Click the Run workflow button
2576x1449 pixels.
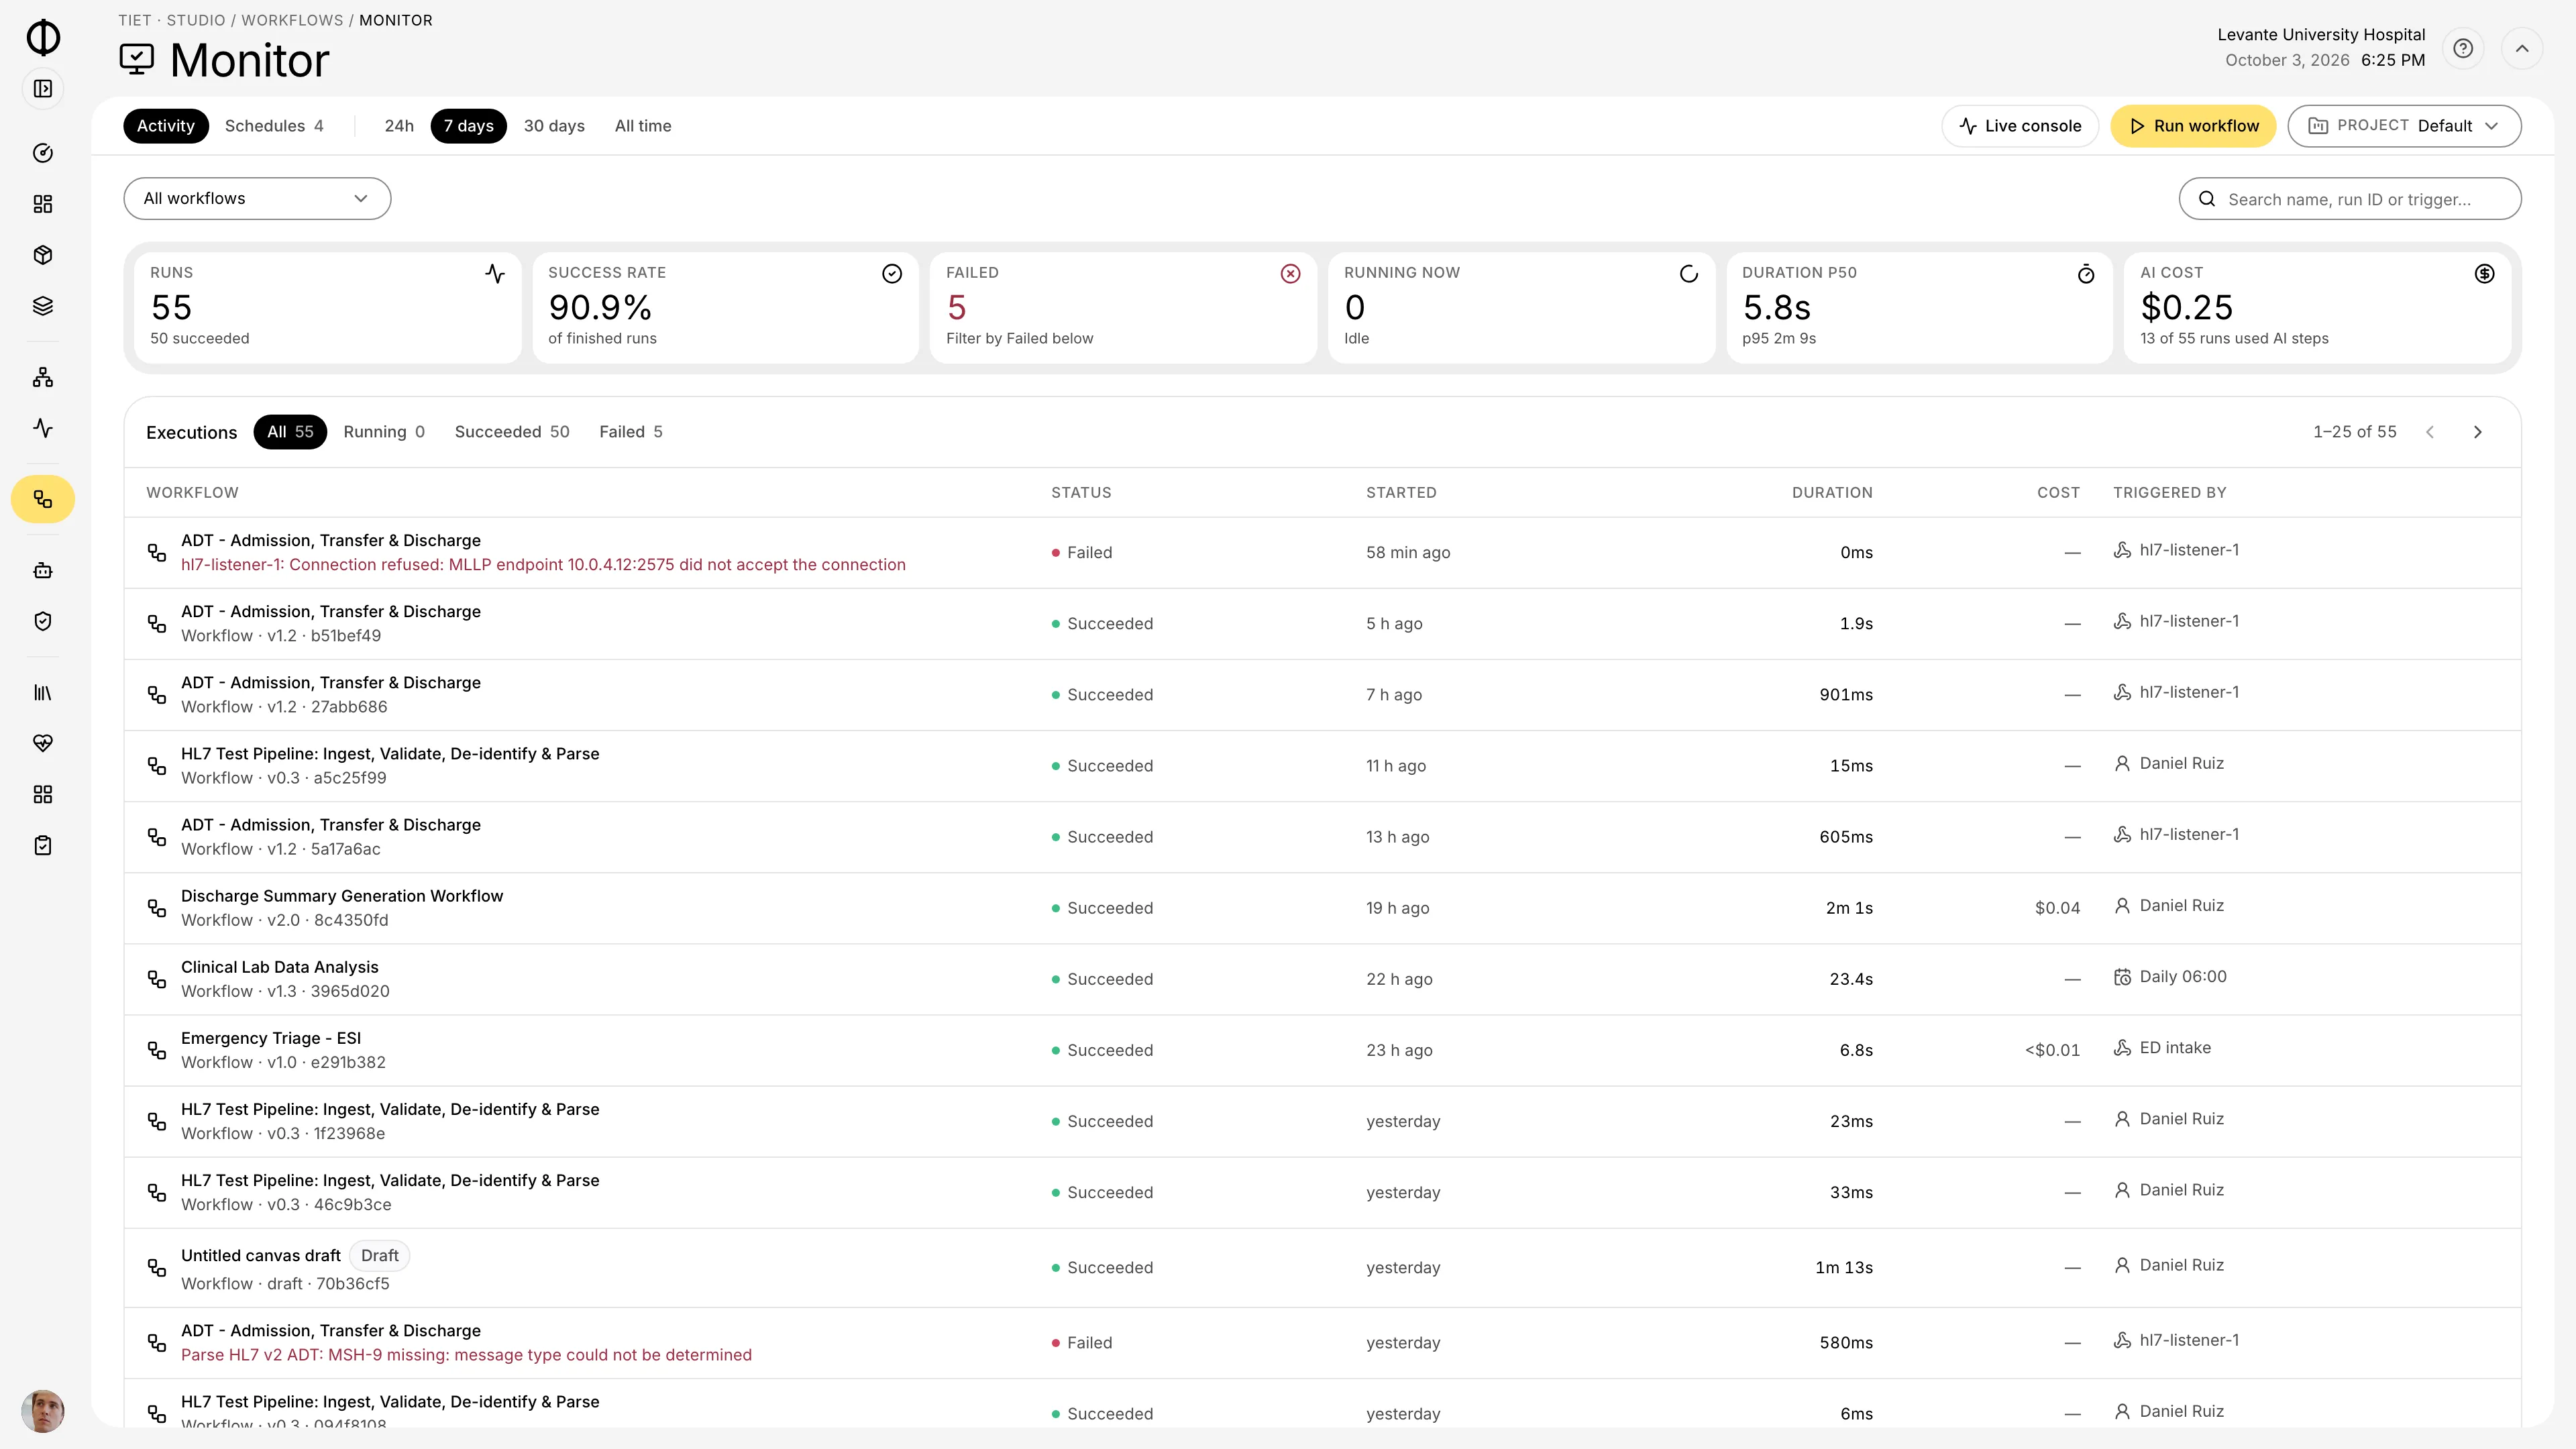(2193, 126)
